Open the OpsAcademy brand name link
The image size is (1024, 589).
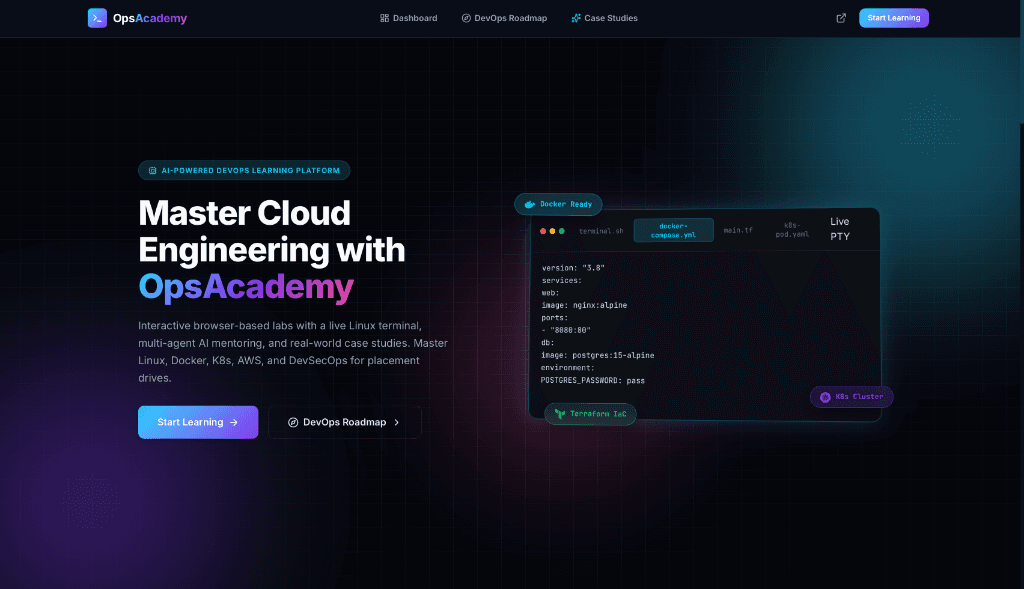coord(150,18)
